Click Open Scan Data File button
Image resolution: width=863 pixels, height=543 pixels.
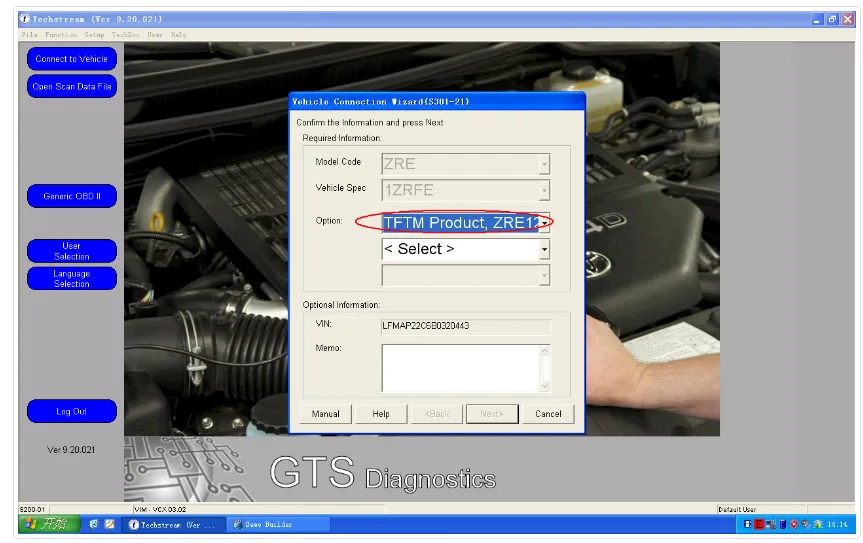(x=72, y=86)
